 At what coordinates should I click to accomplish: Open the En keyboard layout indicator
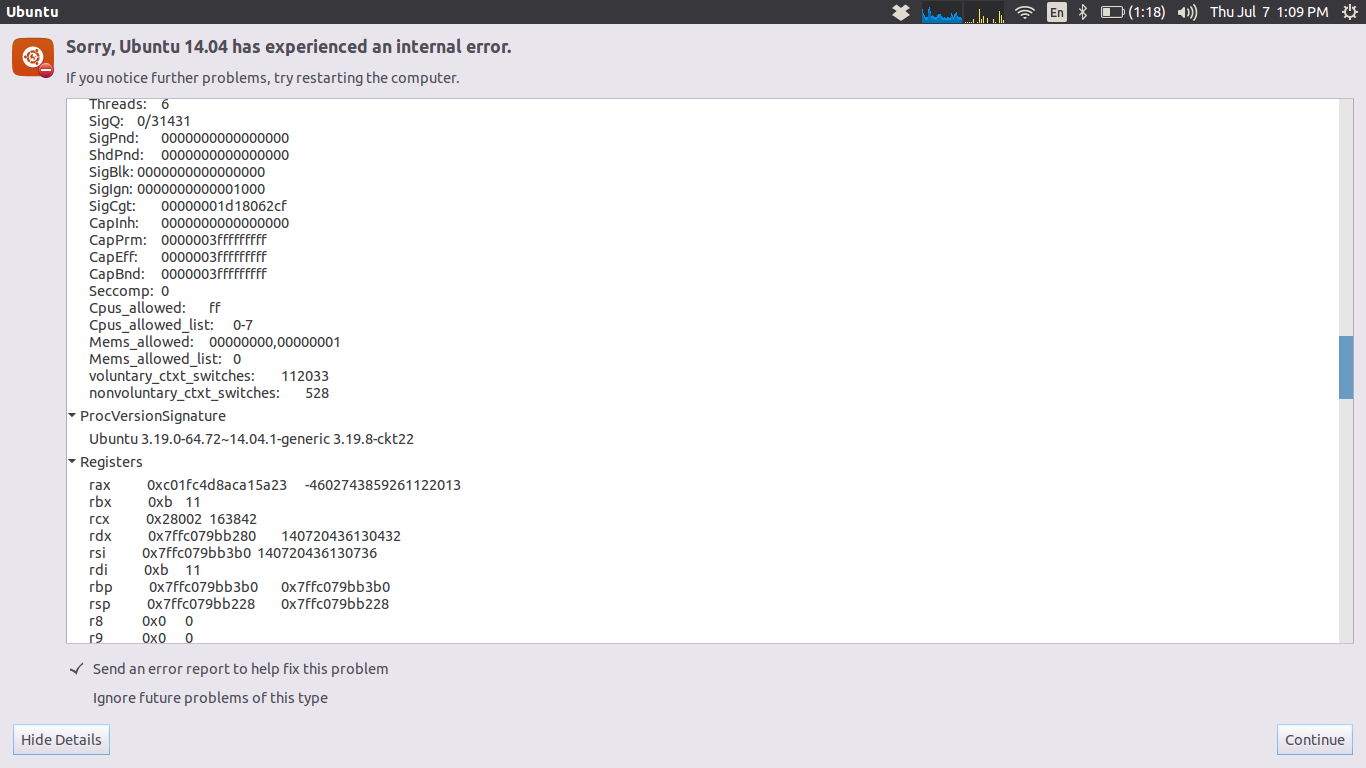tap(1057, 12)
